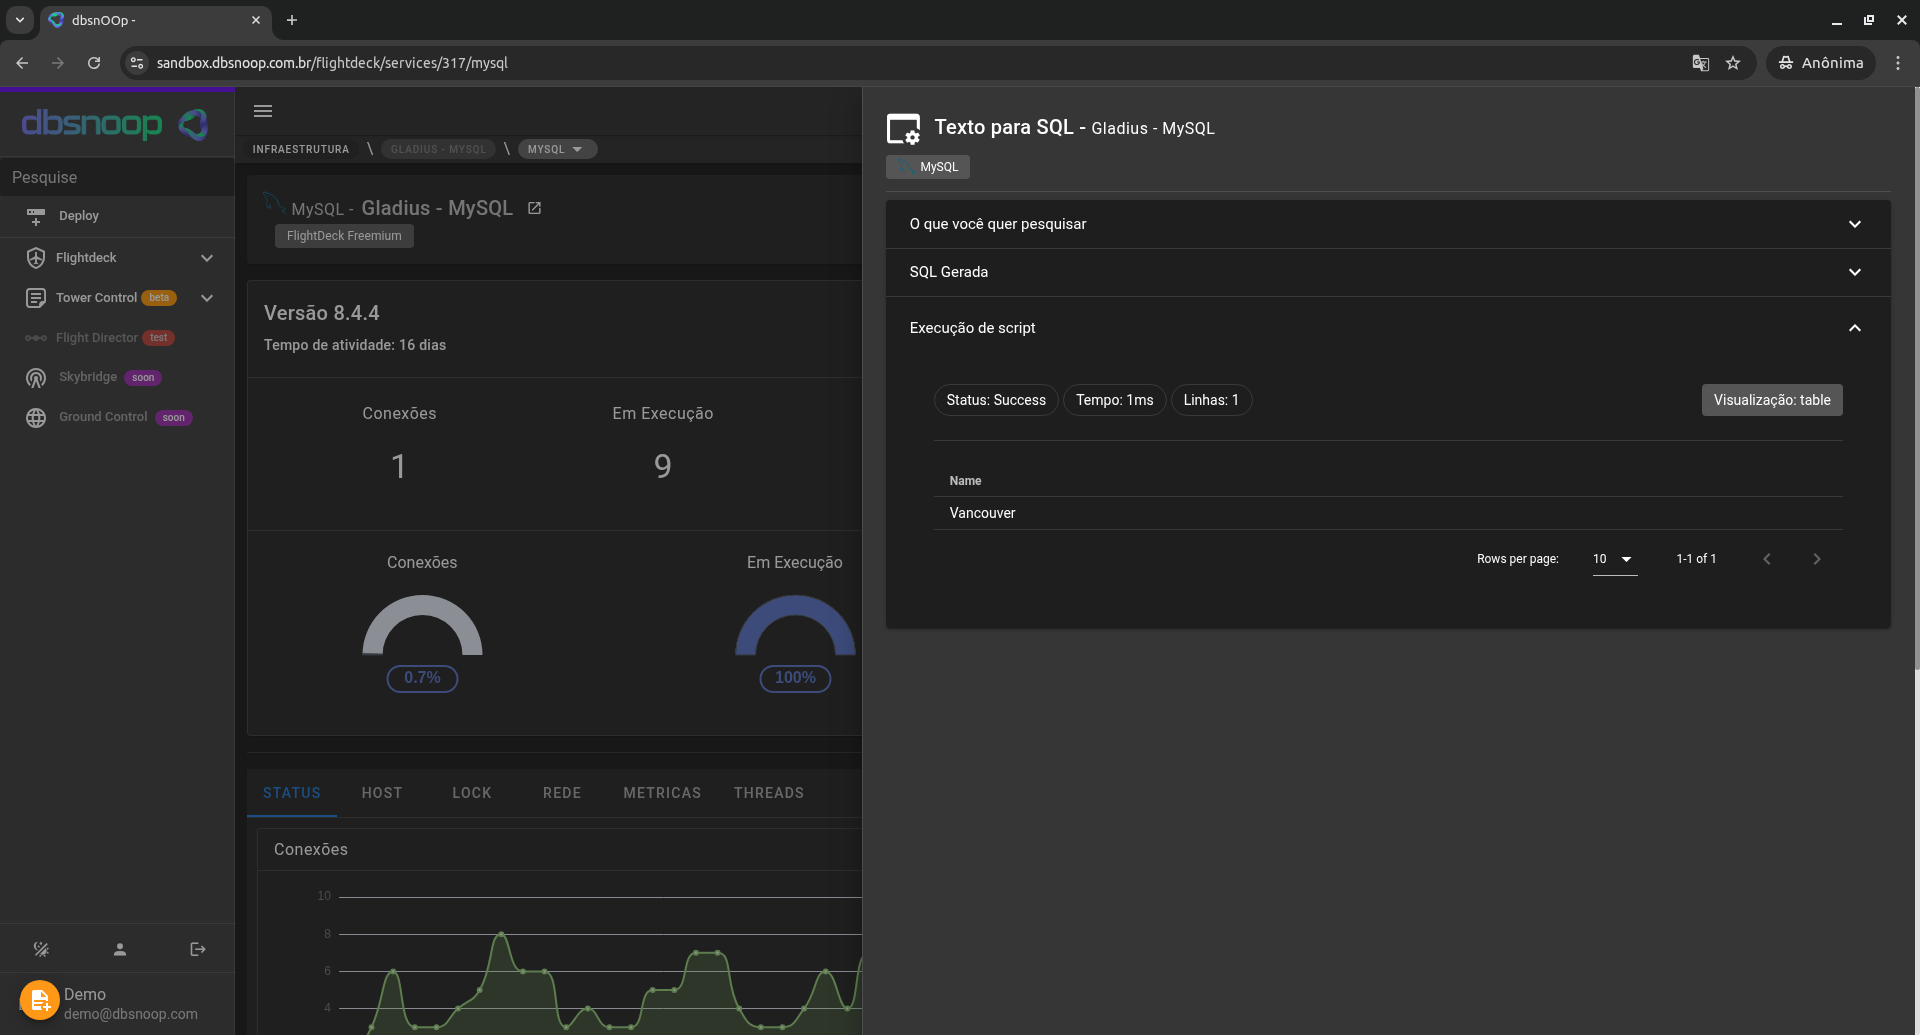Go to previous results page
The width and height of the screenshot is (1920, 1035).
[x=1767, y=559]
